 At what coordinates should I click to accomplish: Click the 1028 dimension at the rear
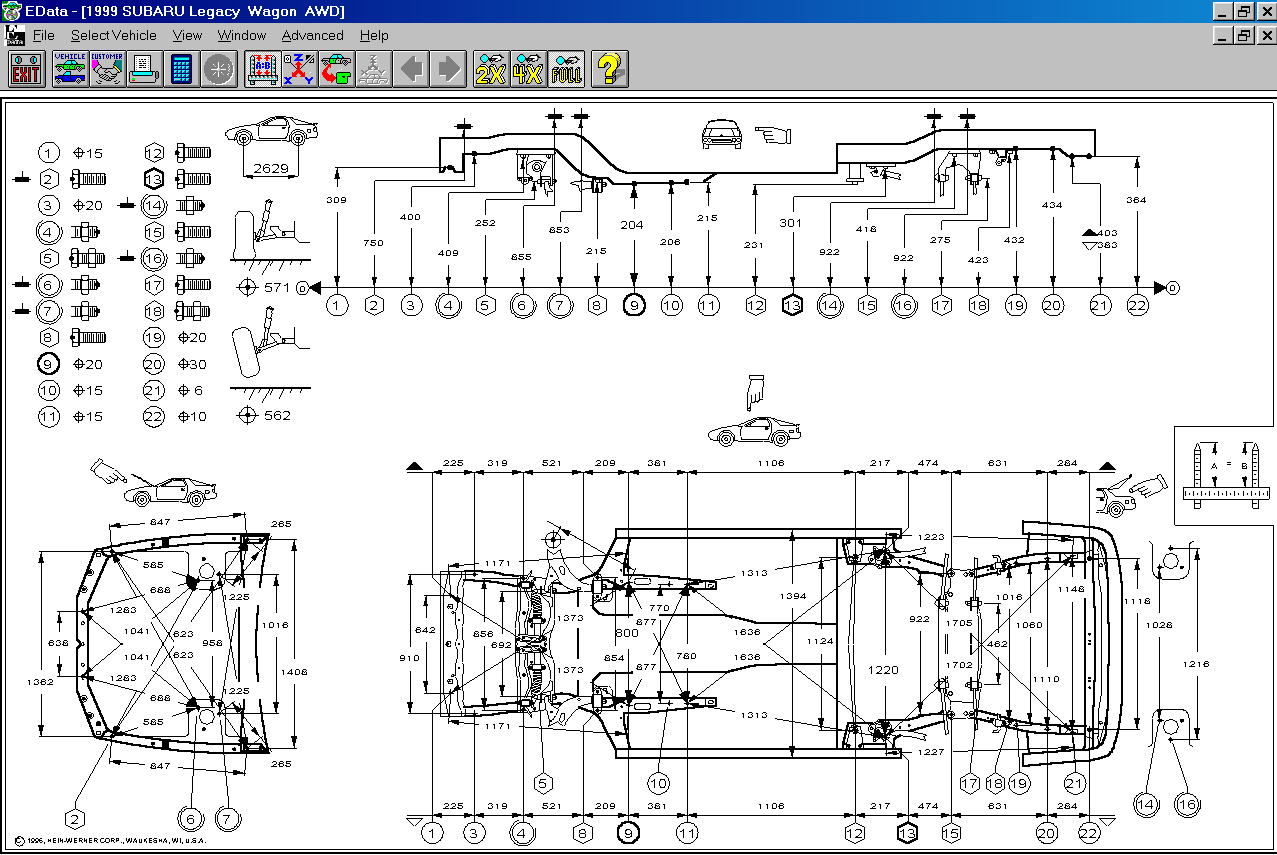tap(1160, 624)
